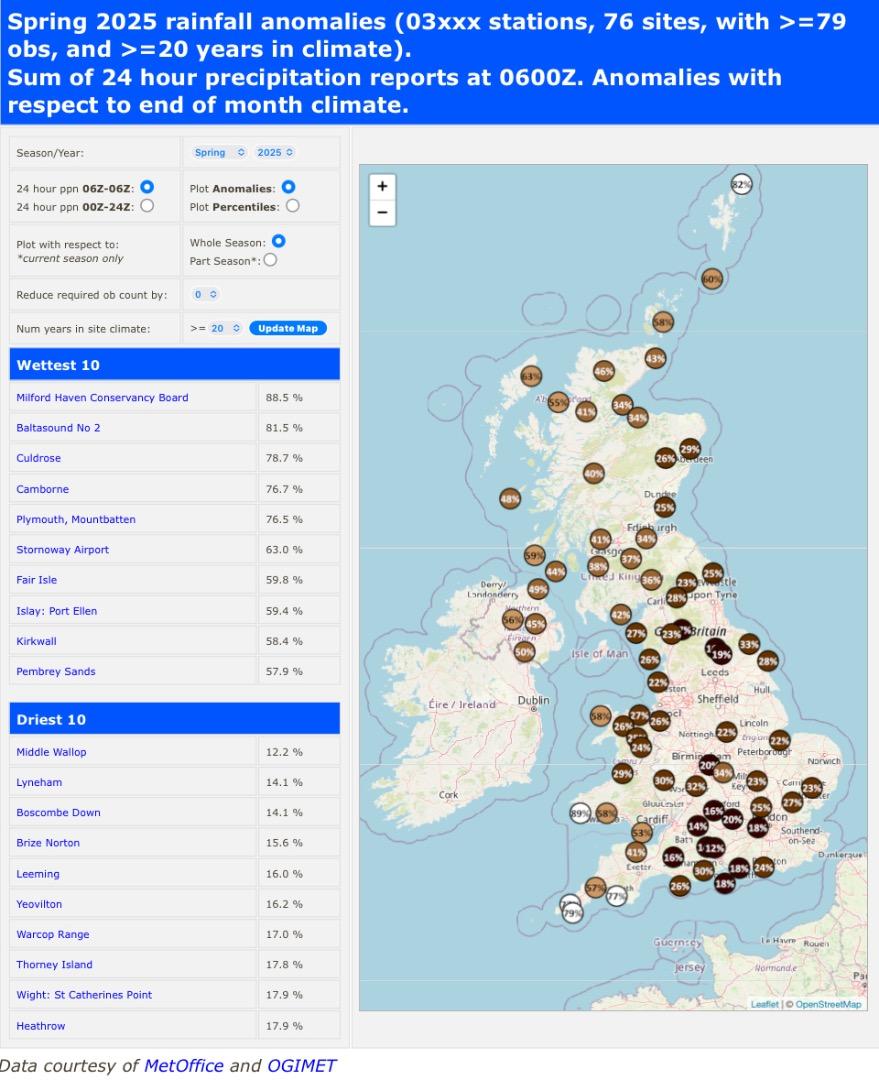This screenshot has width=879, height=1080.
Task: Click the 48% marker off western Scotland
Action: (510, 499)
